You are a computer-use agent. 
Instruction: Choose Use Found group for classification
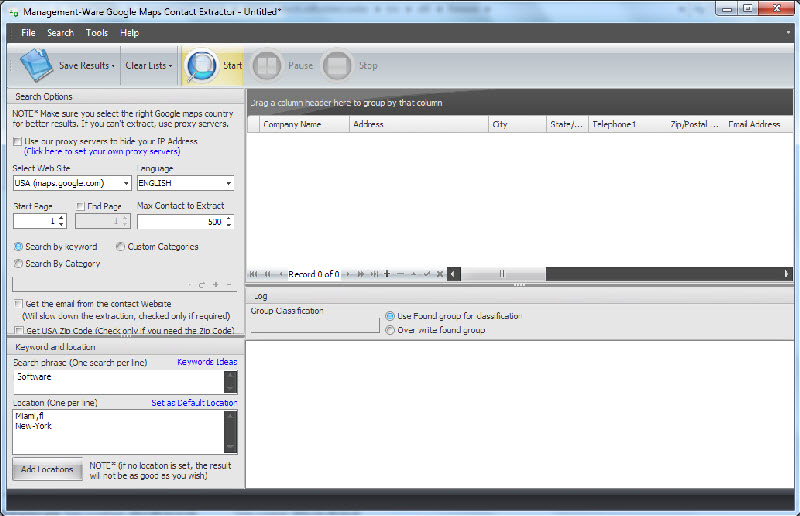(x=390, y=316)
